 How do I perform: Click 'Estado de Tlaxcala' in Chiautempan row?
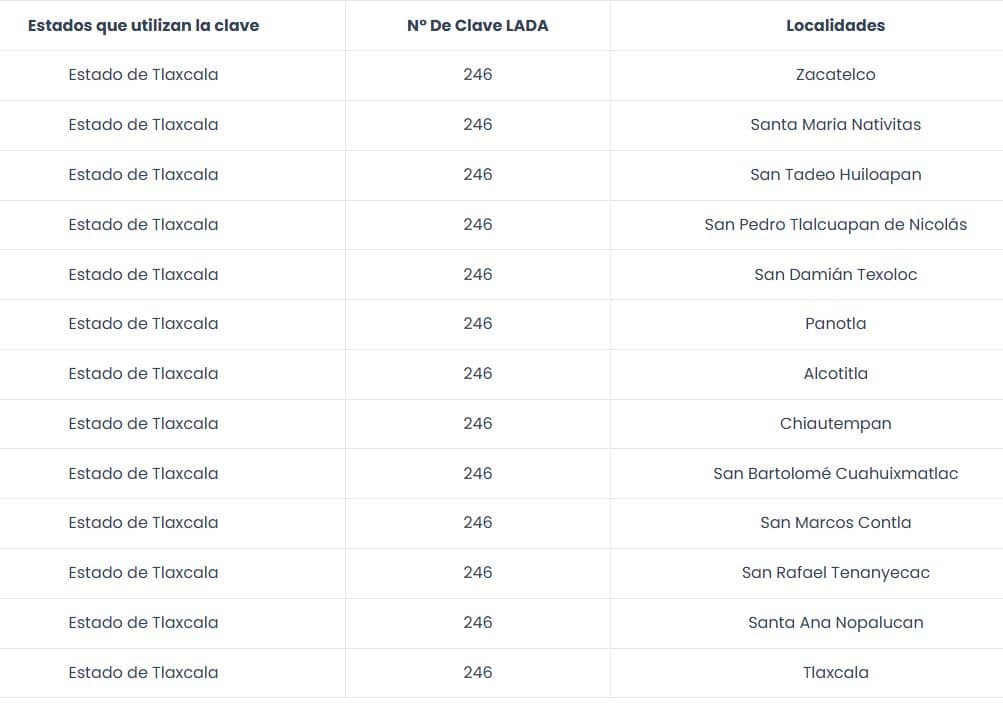click(x=143, y=424)
